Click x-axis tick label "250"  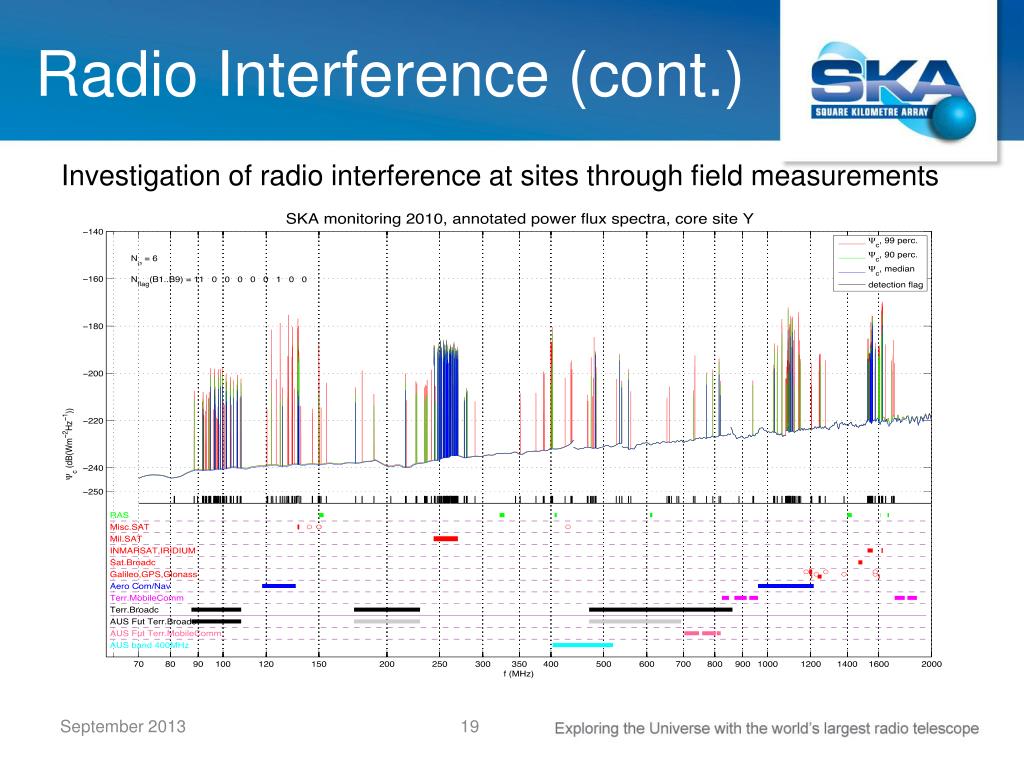tap(440, 664)
